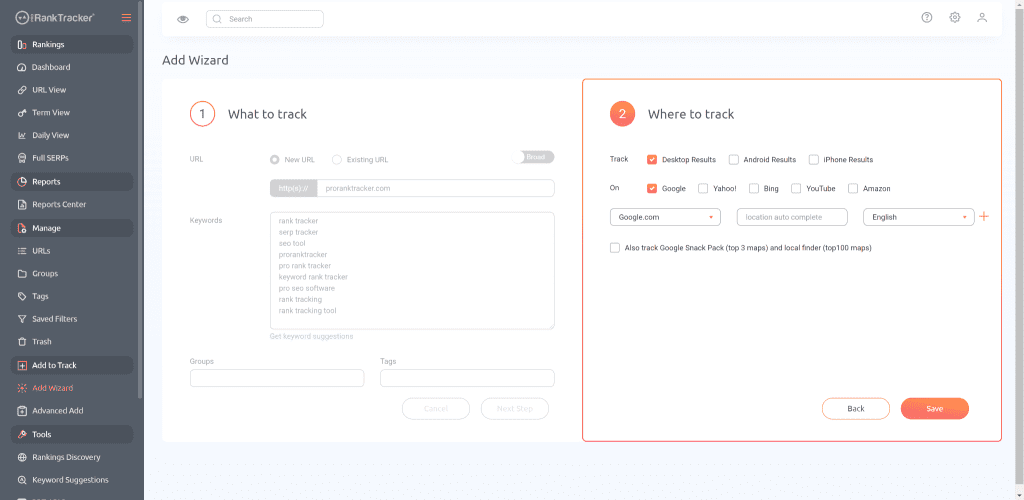Click the Back button
1024x500 pixels.
[x=856, y=409]
